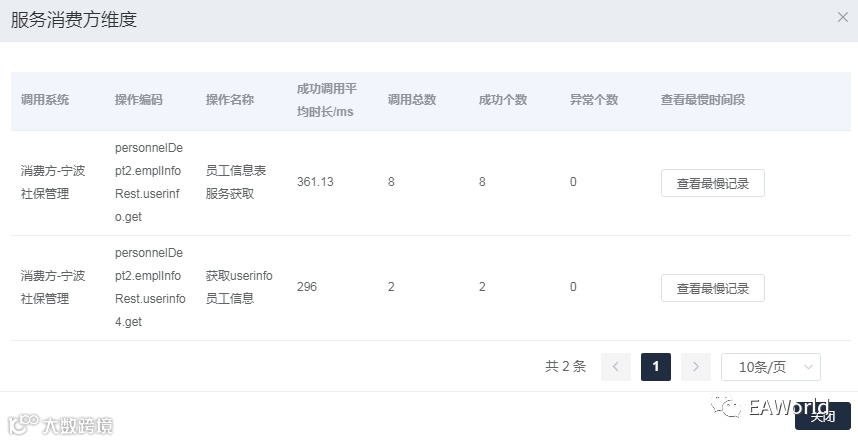
Task: Select the 获取userinfo员工信息 cell
Action: [239, 287]
